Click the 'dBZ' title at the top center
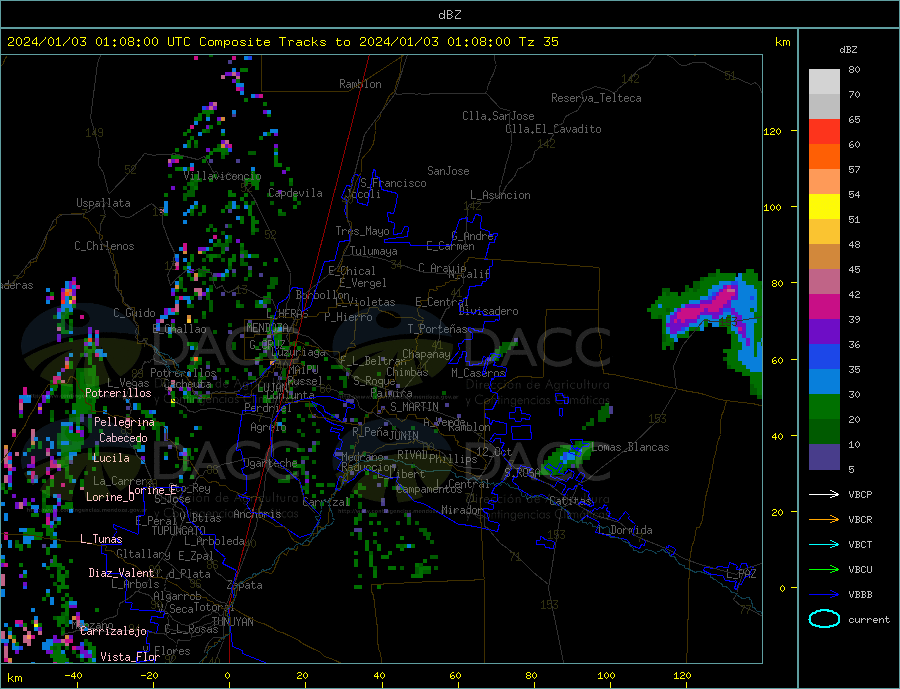 coord(449,15)
